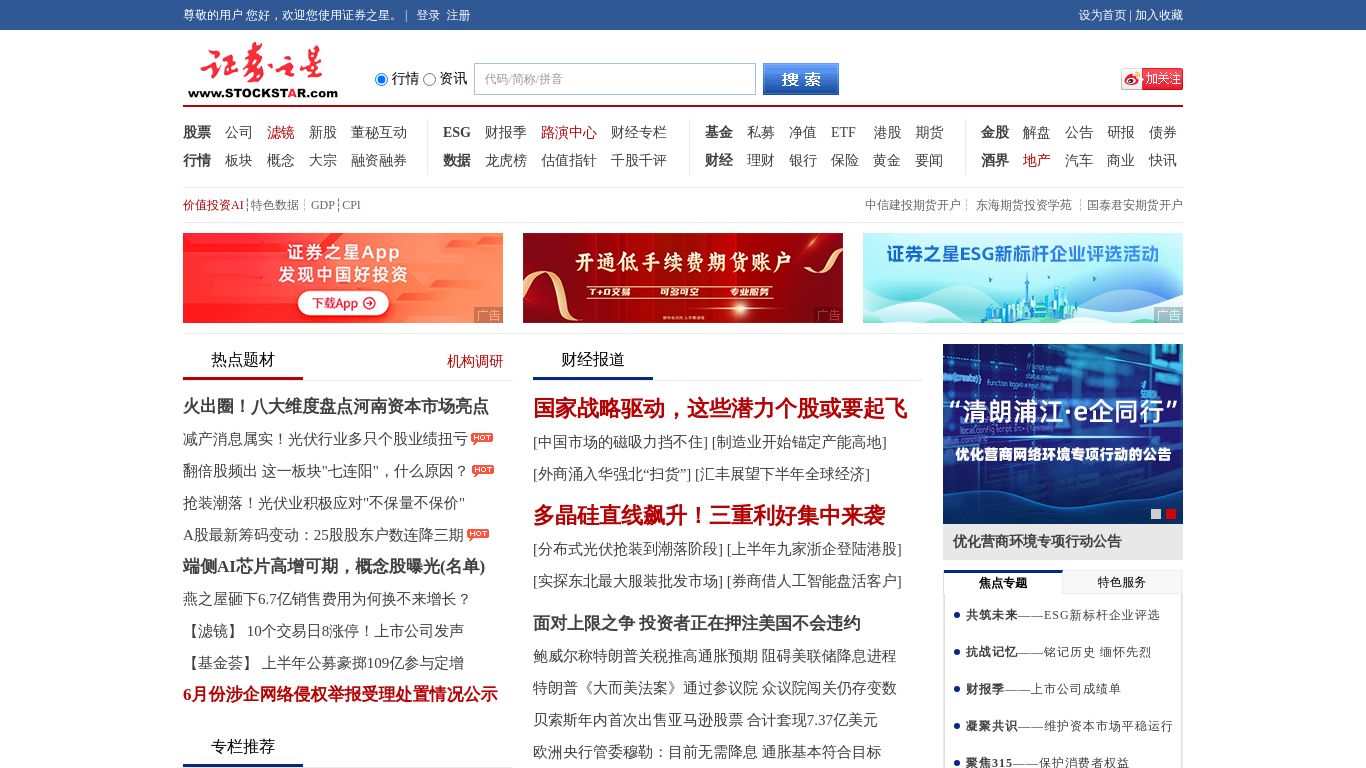The image size is (1366, 768).
Task: Open 财报季——上市公司成绩单 topic
Action: (1043, 689)
